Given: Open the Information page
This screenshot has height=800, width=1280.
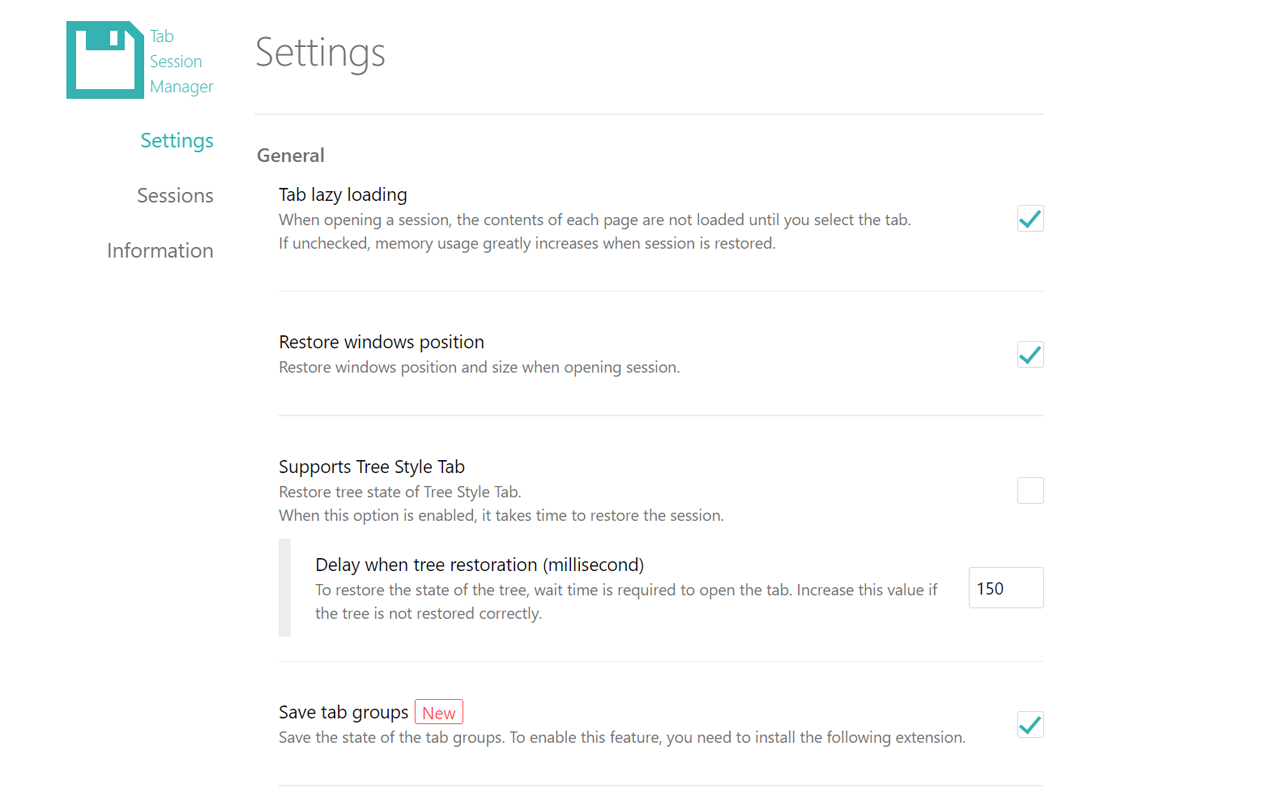Looking at the screenshot, I should [x=160, y=250].
